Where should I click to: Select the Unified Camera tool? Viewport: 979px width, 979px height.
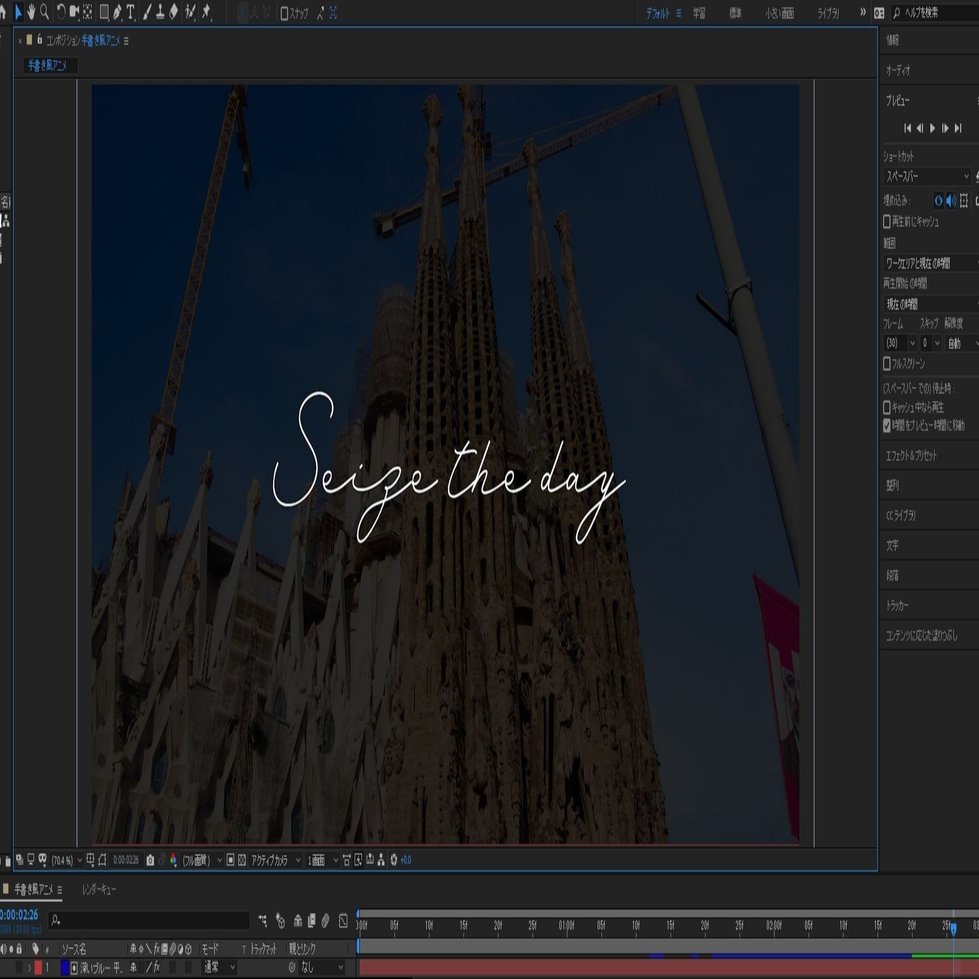tap(74, 12)
